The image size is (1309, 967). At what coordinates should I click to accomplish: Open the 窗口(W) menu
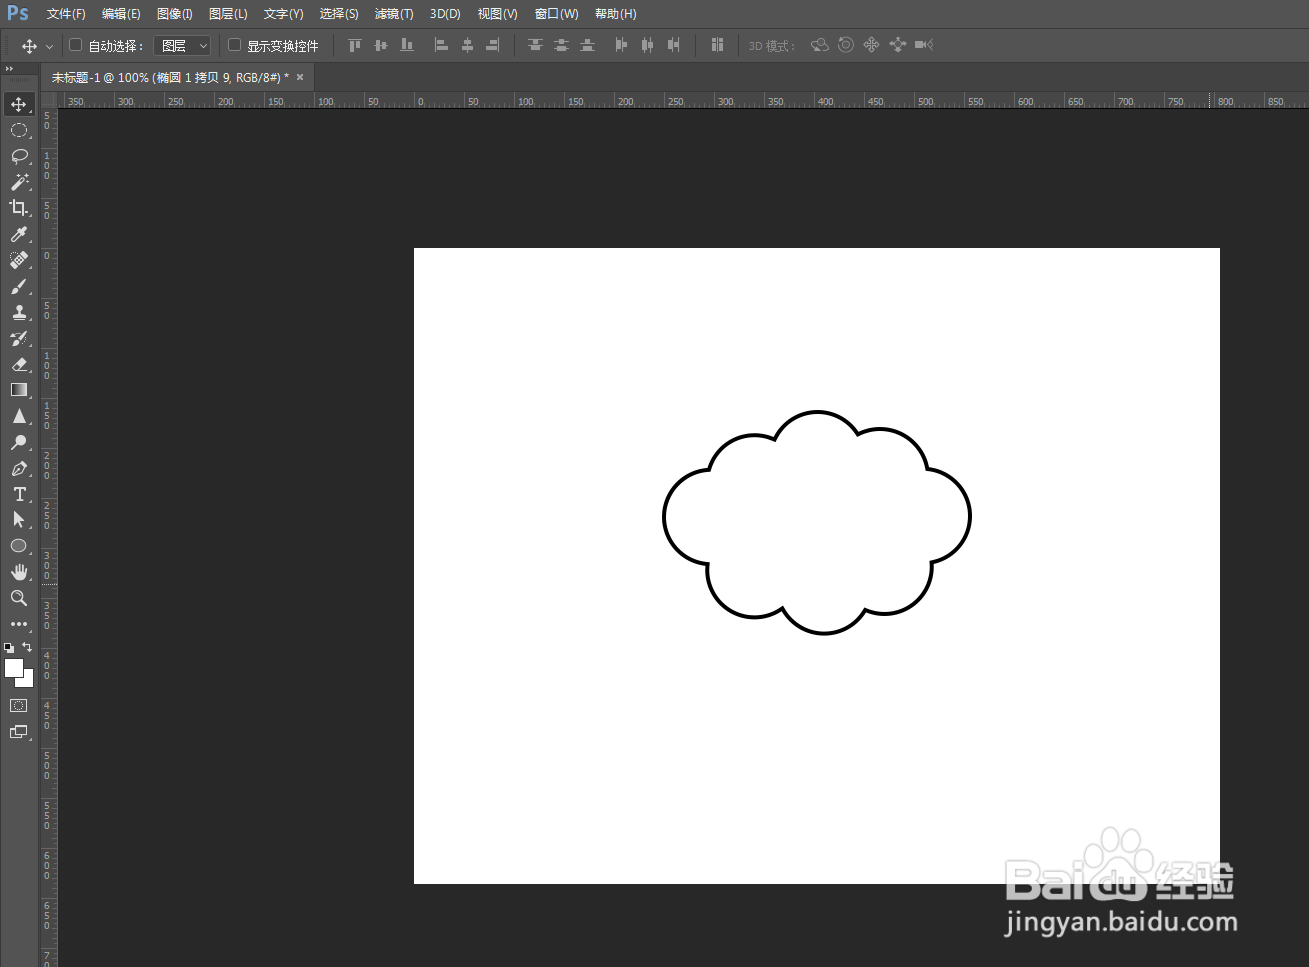coord(556,14)
